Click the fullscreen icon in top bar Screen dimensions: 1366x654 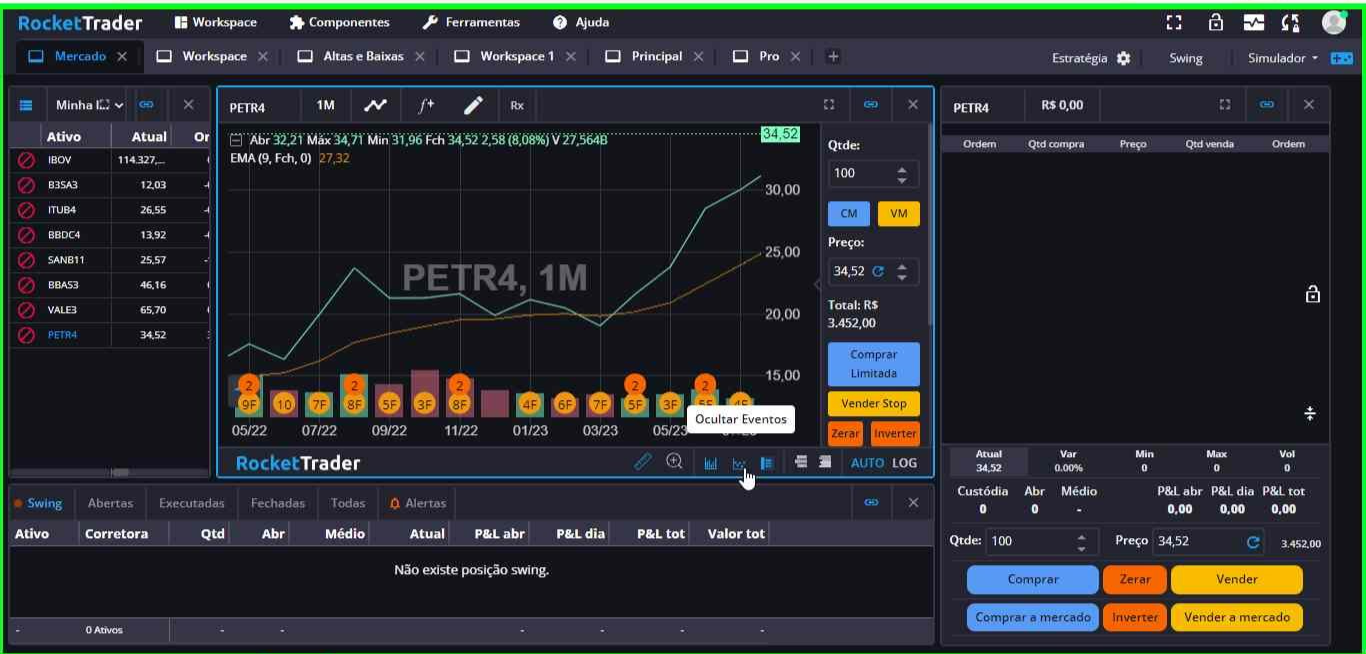(1174, 22)
